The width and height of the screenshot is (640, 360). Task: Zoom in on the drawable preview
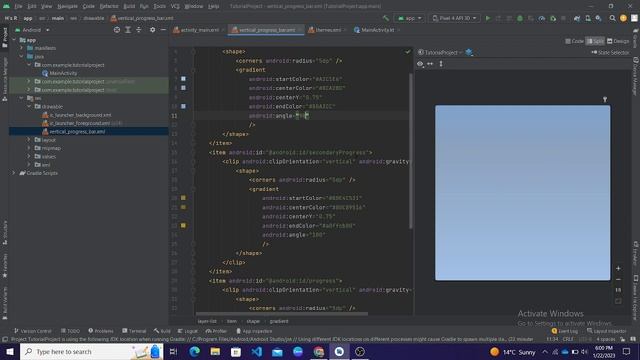click(x=618, y=269)
